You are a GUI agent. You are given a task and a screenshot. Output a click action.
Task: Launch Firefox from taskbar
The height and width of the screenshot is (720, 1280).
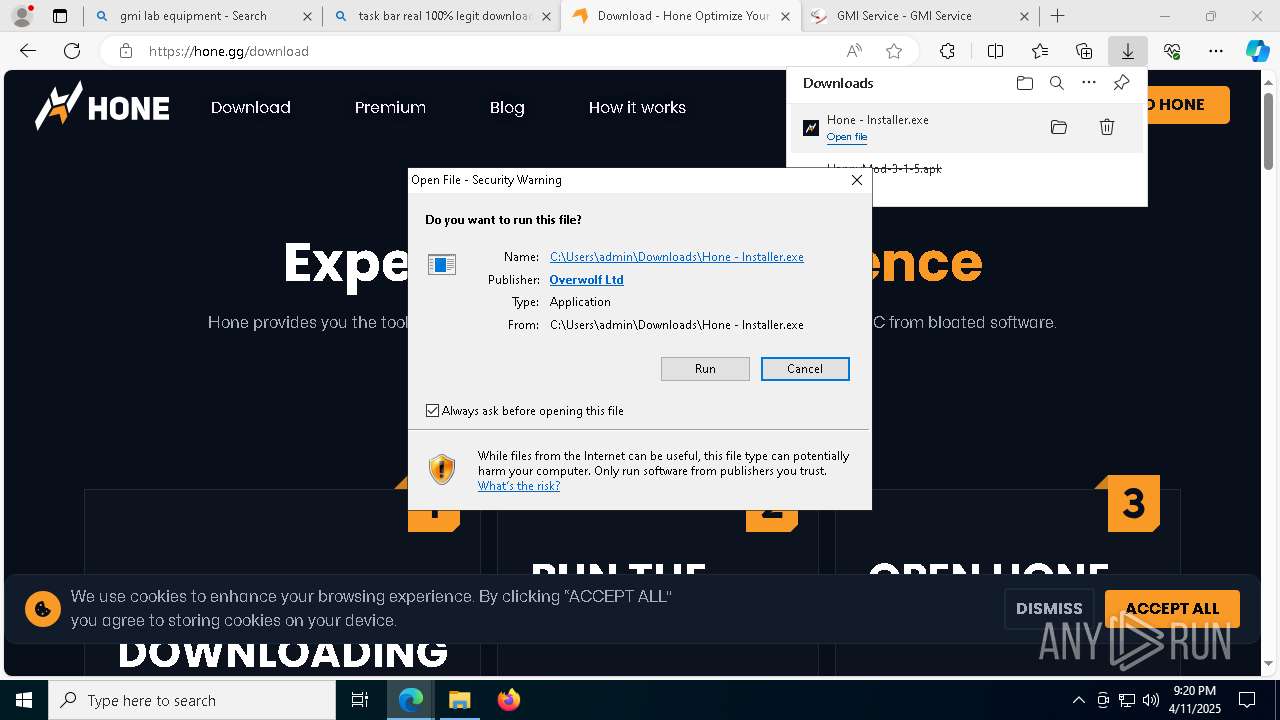click(509, 700)
